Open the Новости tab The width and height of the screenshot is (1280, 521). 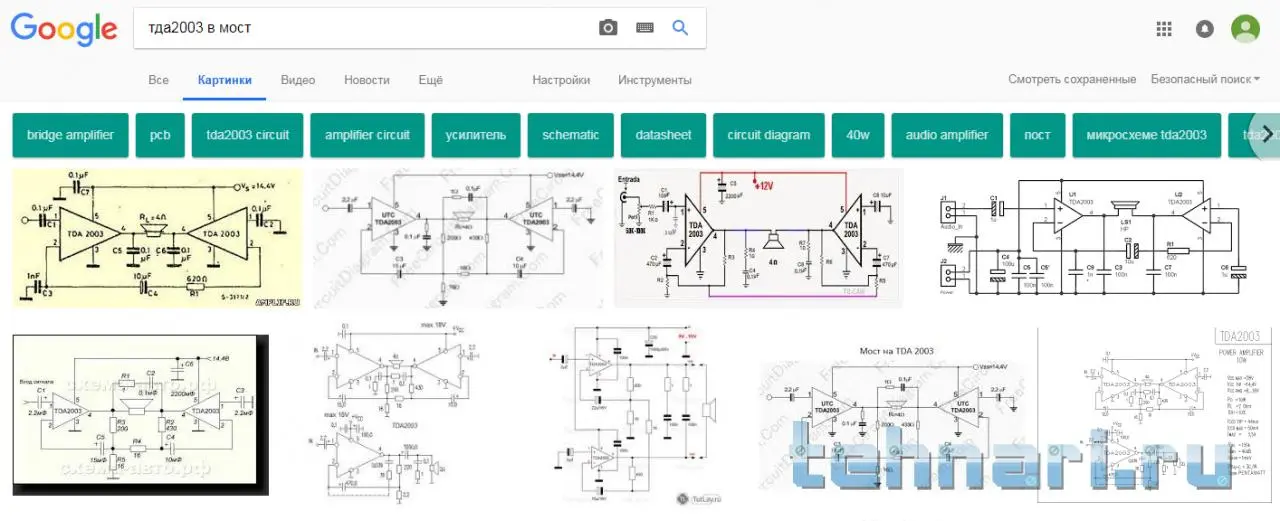367,80
